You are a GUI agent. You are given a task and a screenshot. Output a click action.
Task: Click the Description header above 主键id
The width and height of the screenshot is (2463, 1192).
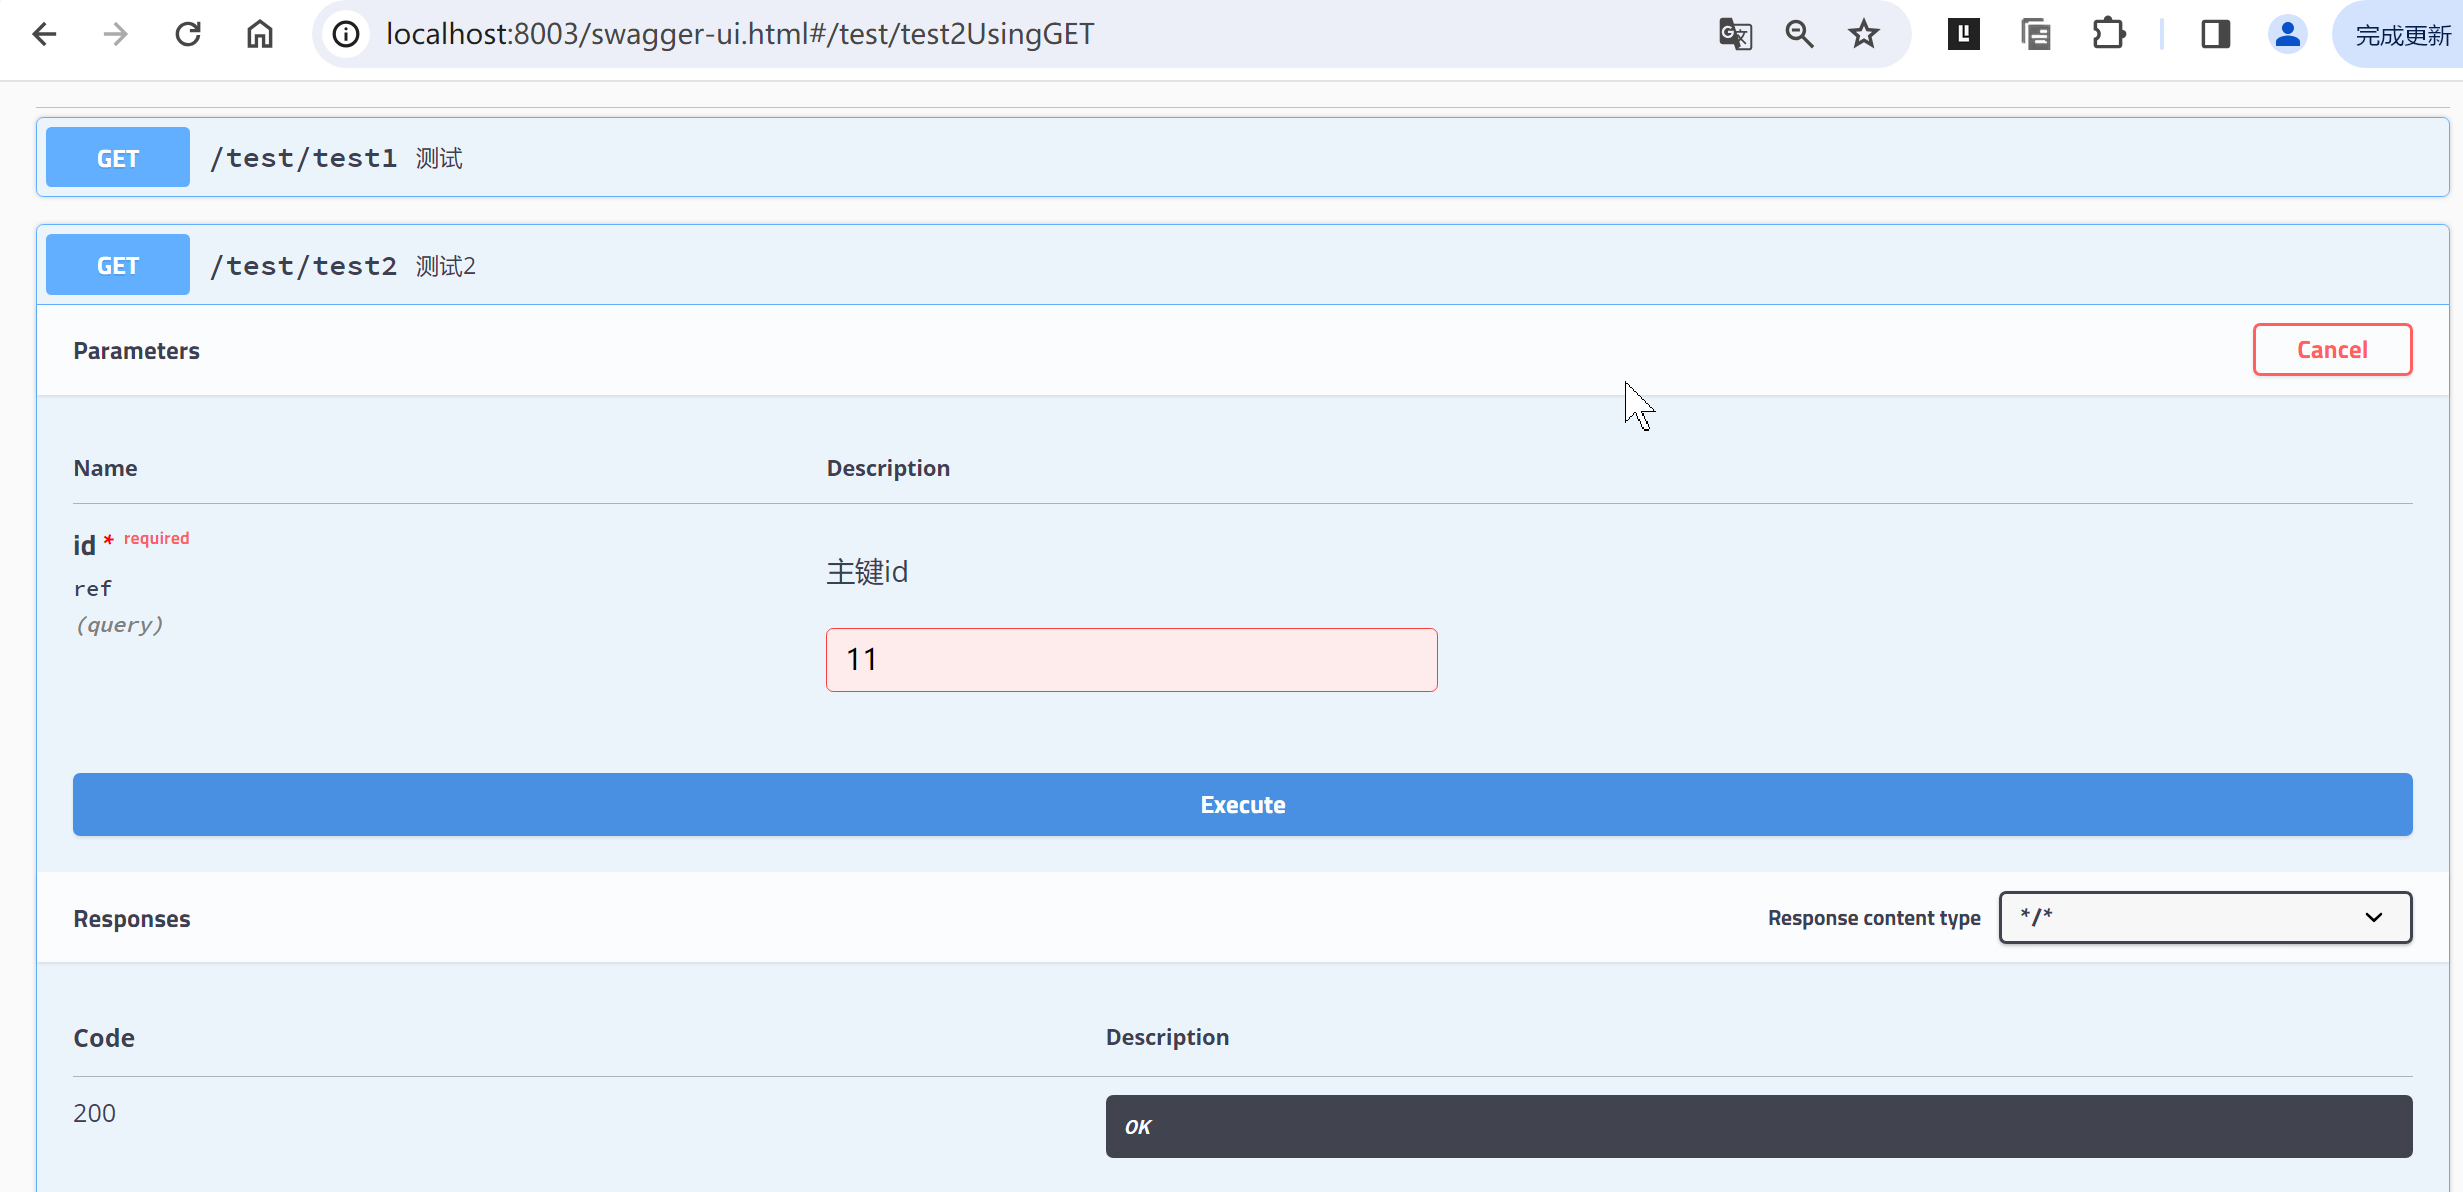(x=888, y=468)
